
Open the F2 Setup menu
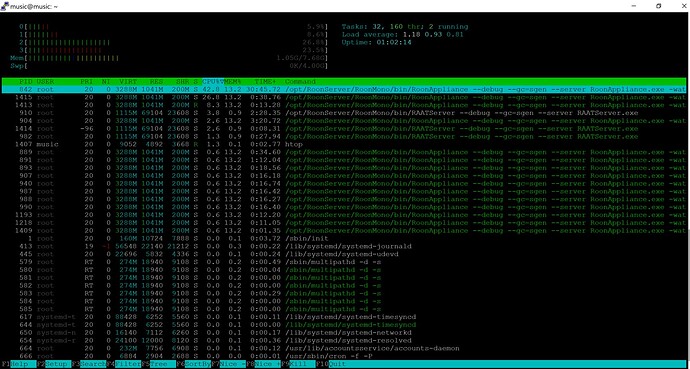tap(54, 364)
